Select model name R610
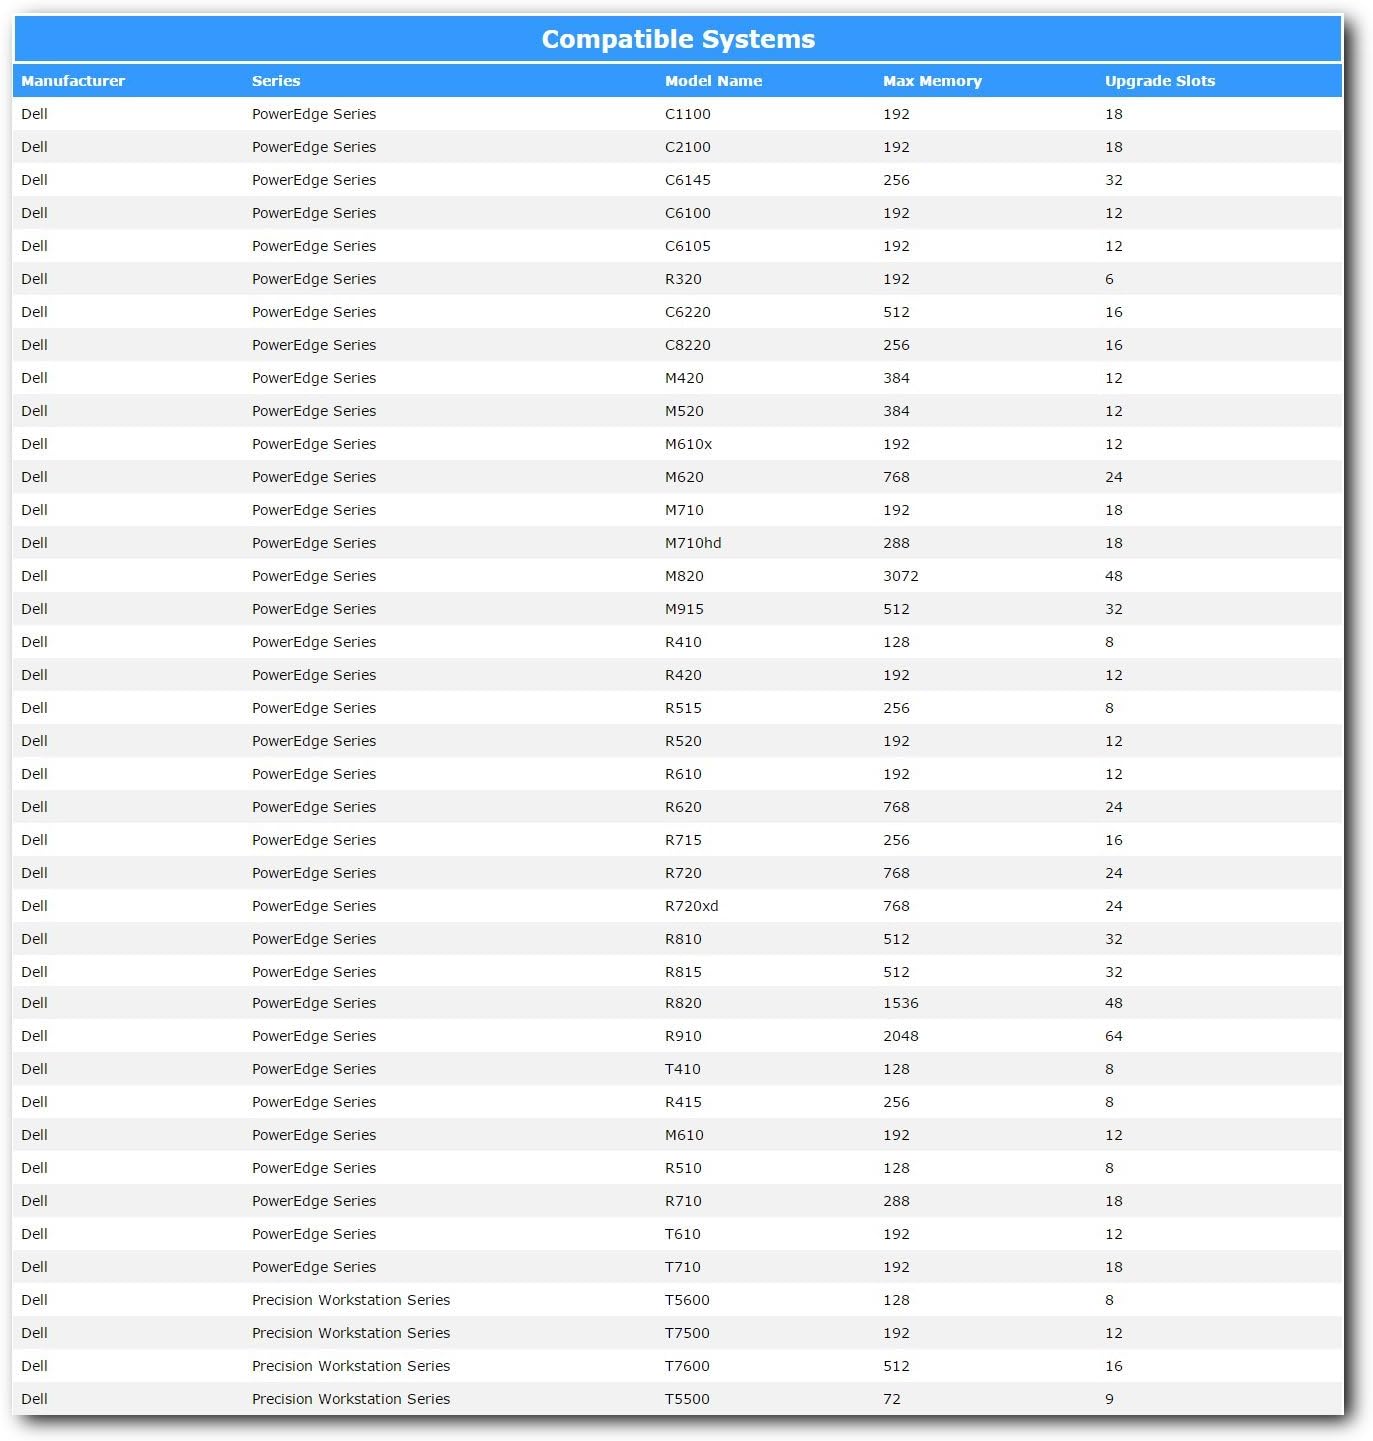The width and height of the screenshot is (1373, 1441). [683, 774]
